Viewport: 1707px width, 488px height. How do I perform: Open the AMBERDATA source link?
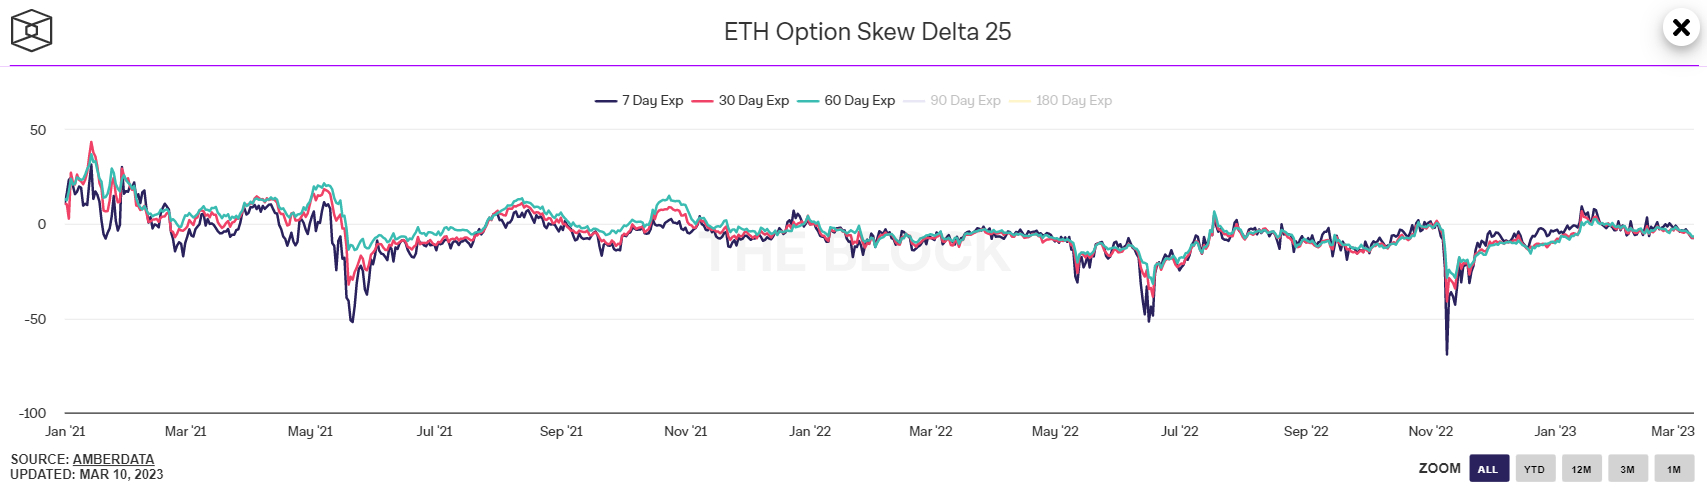click(113, 460)
